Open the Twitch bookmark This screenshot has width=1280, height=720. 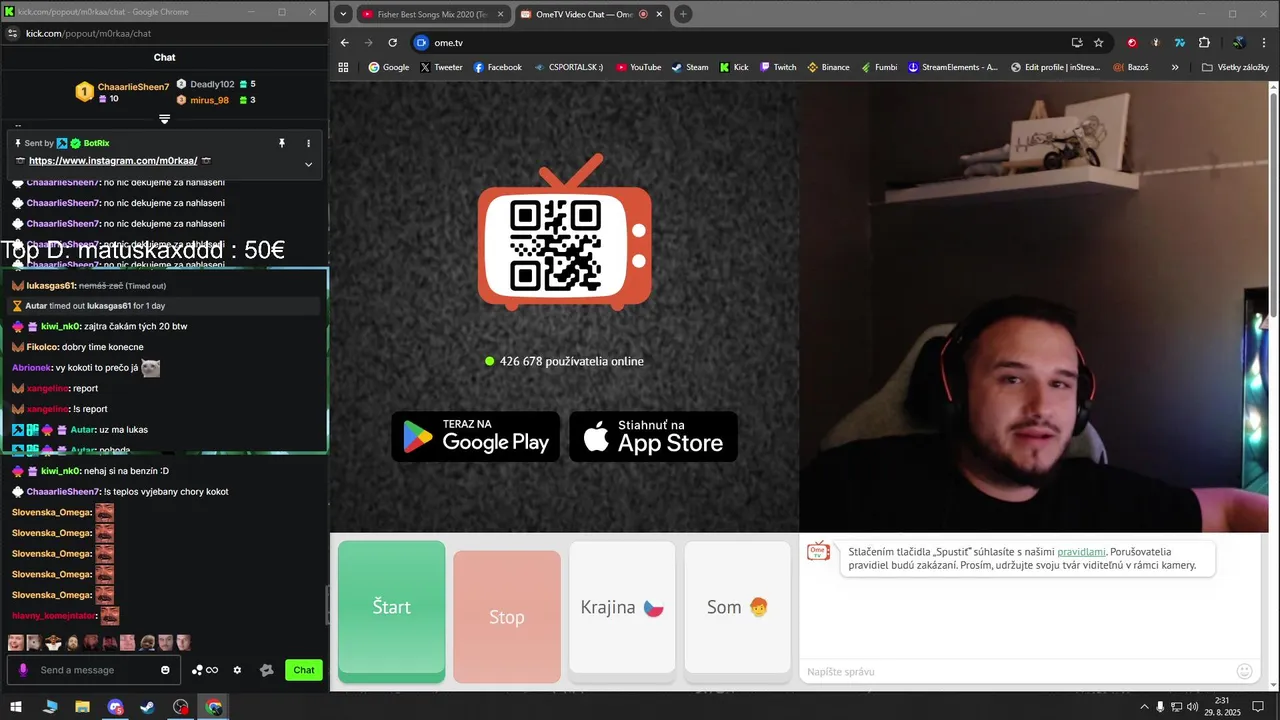point(778,67)
